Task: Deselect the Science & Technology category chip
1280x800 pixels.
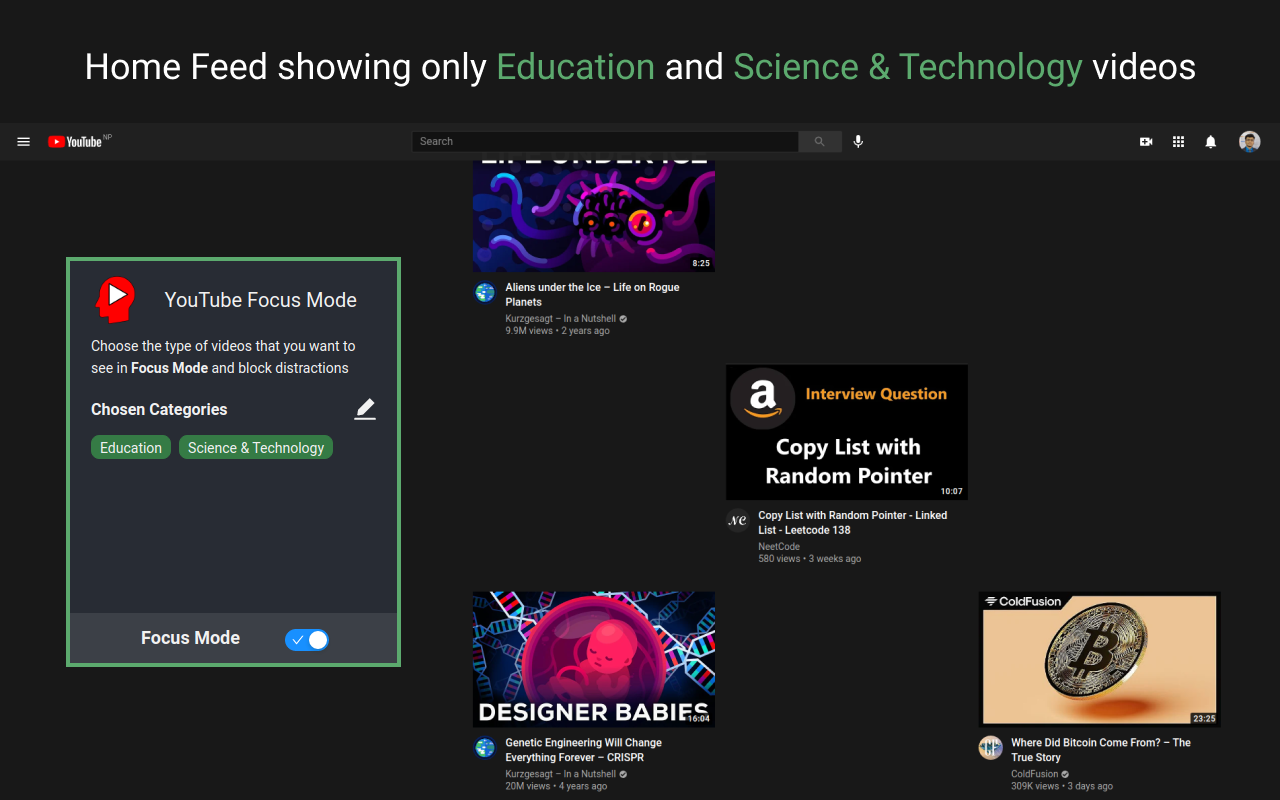Action: (255, 447)
